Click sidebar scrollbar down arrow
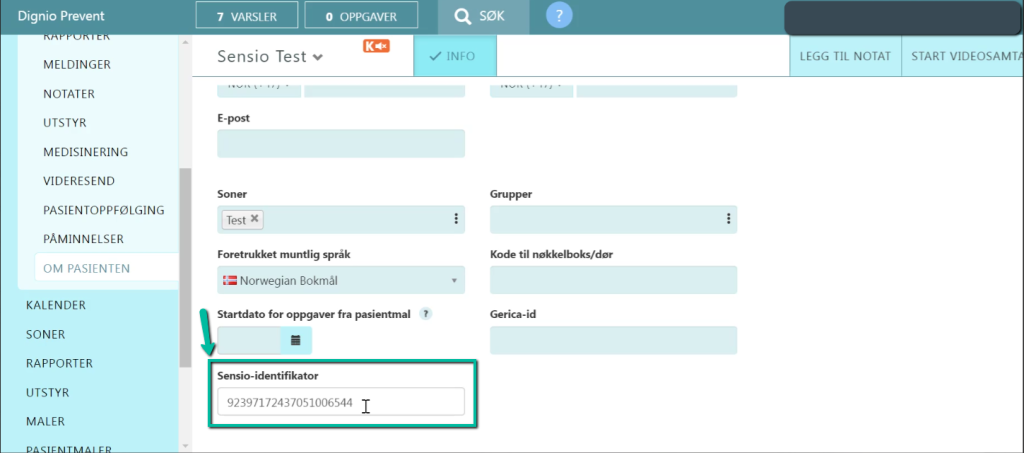Screen dimensions: 1024x453 pyautogui.click(x=185, y=446)
